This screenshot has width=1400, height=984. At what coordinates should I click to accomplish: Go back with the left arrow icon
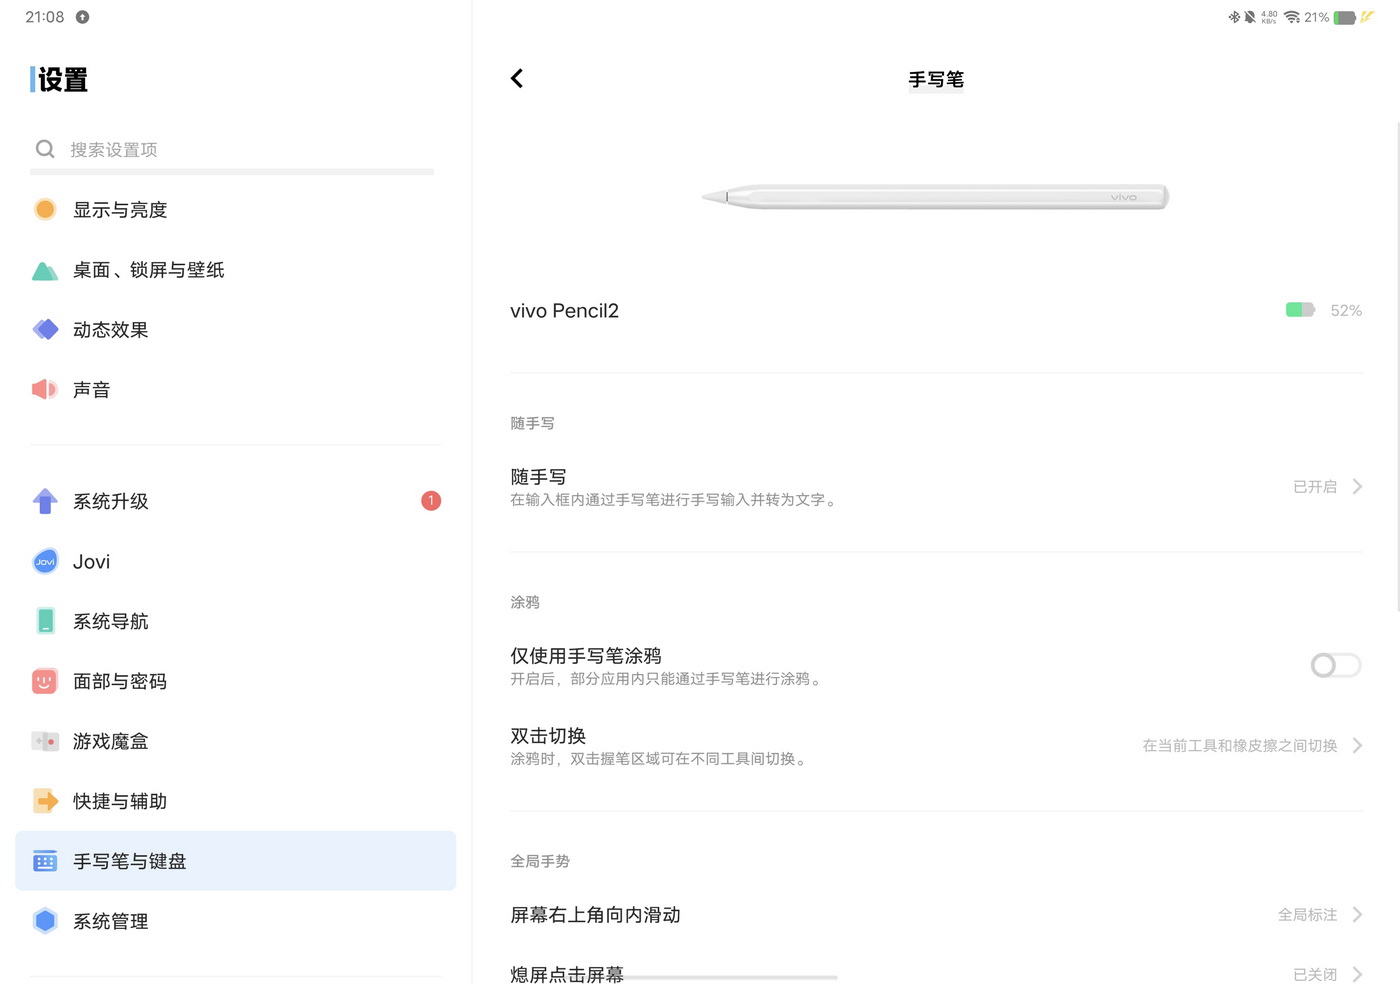517,79
